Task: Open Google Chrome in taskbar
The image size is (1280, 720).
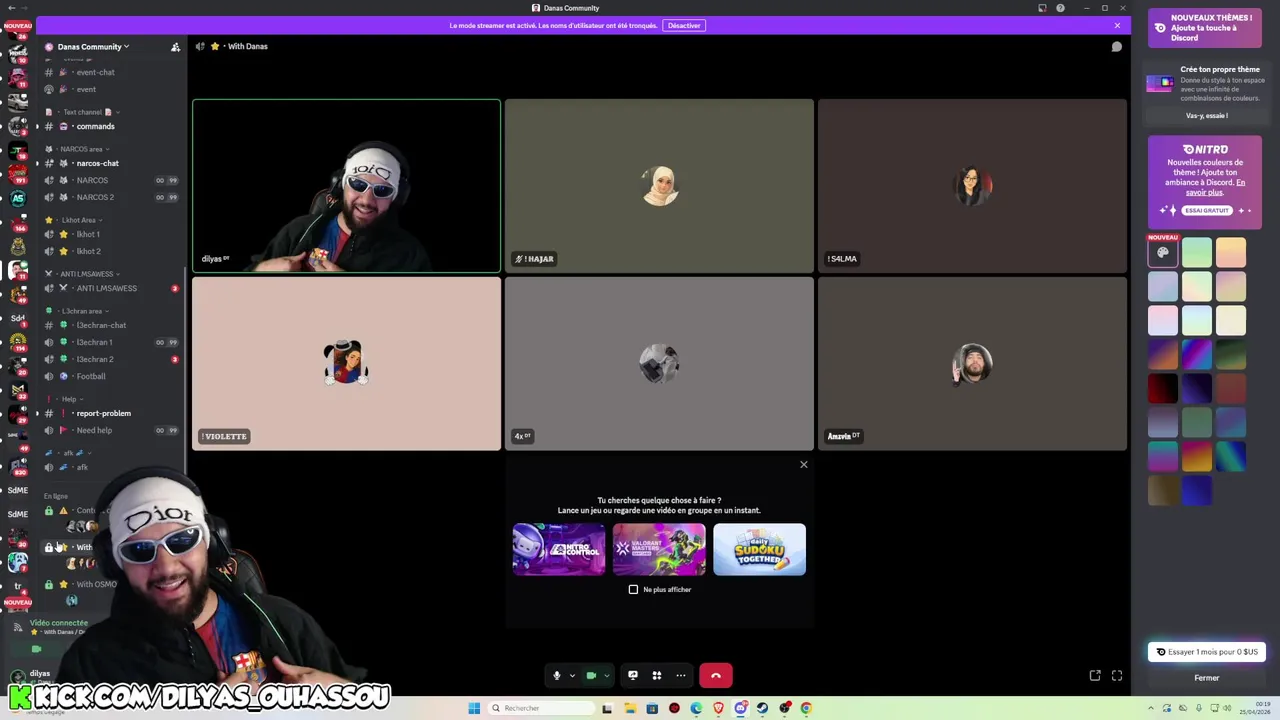Action: coord(806,708)
